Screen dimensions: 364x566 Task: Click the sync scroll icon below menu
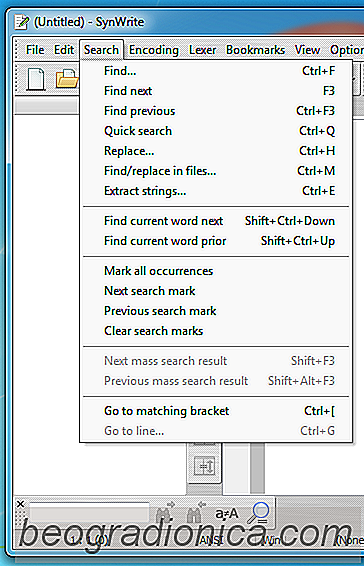tap(204, 466)
